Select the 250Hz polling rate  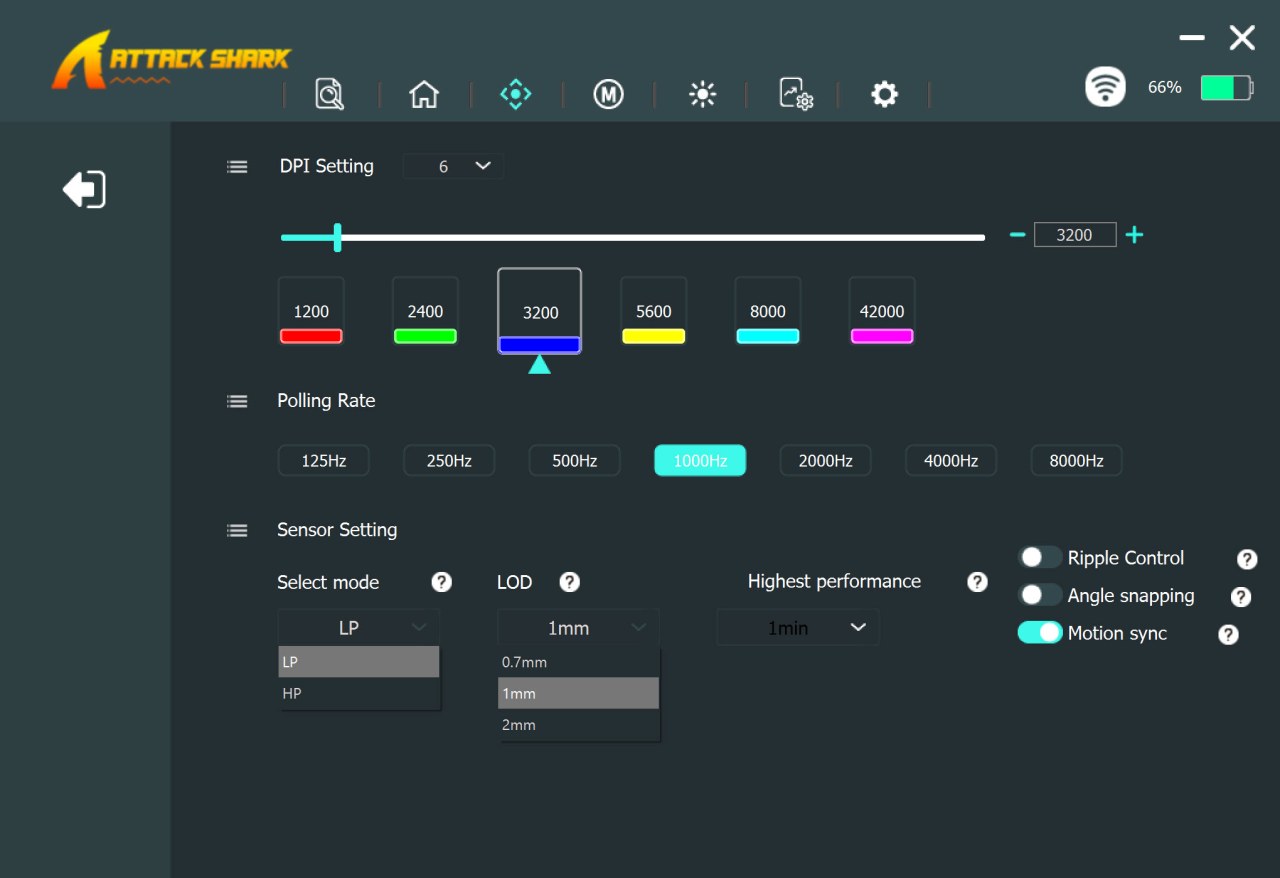pyautogui.click(x=449, y=461)
